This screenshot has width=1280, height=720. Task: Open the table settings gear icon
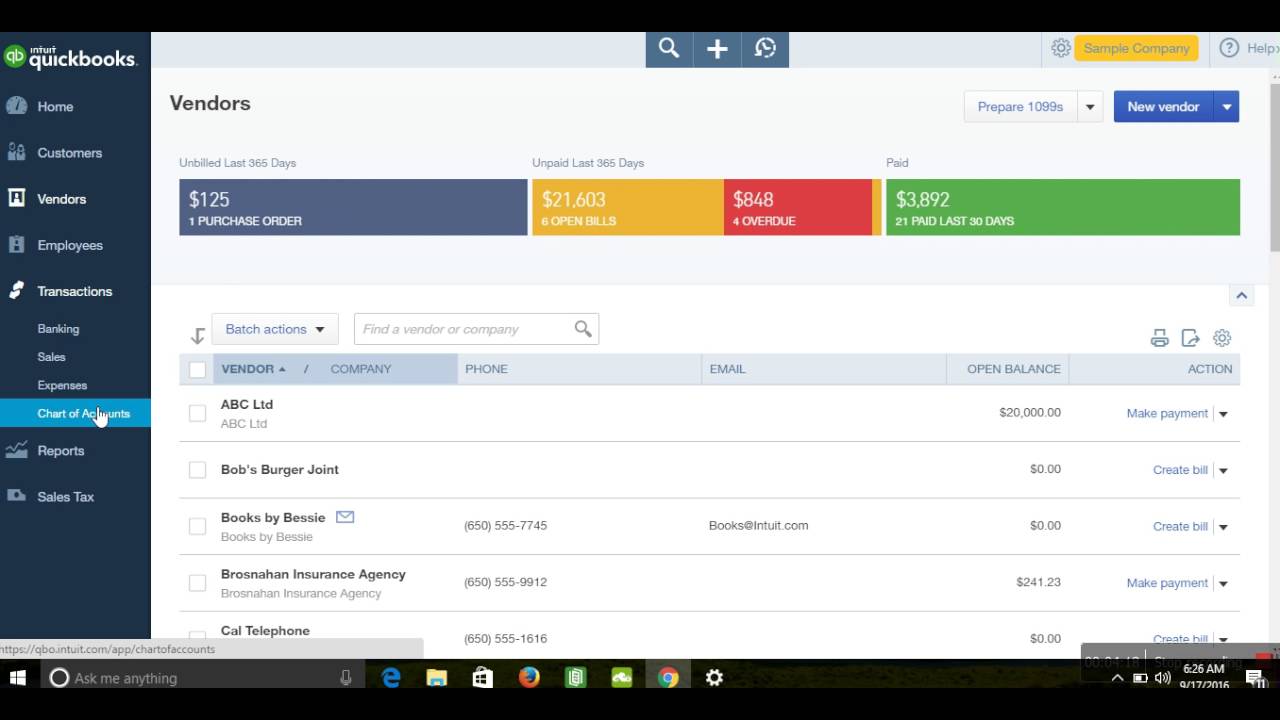pos(1222,338)
